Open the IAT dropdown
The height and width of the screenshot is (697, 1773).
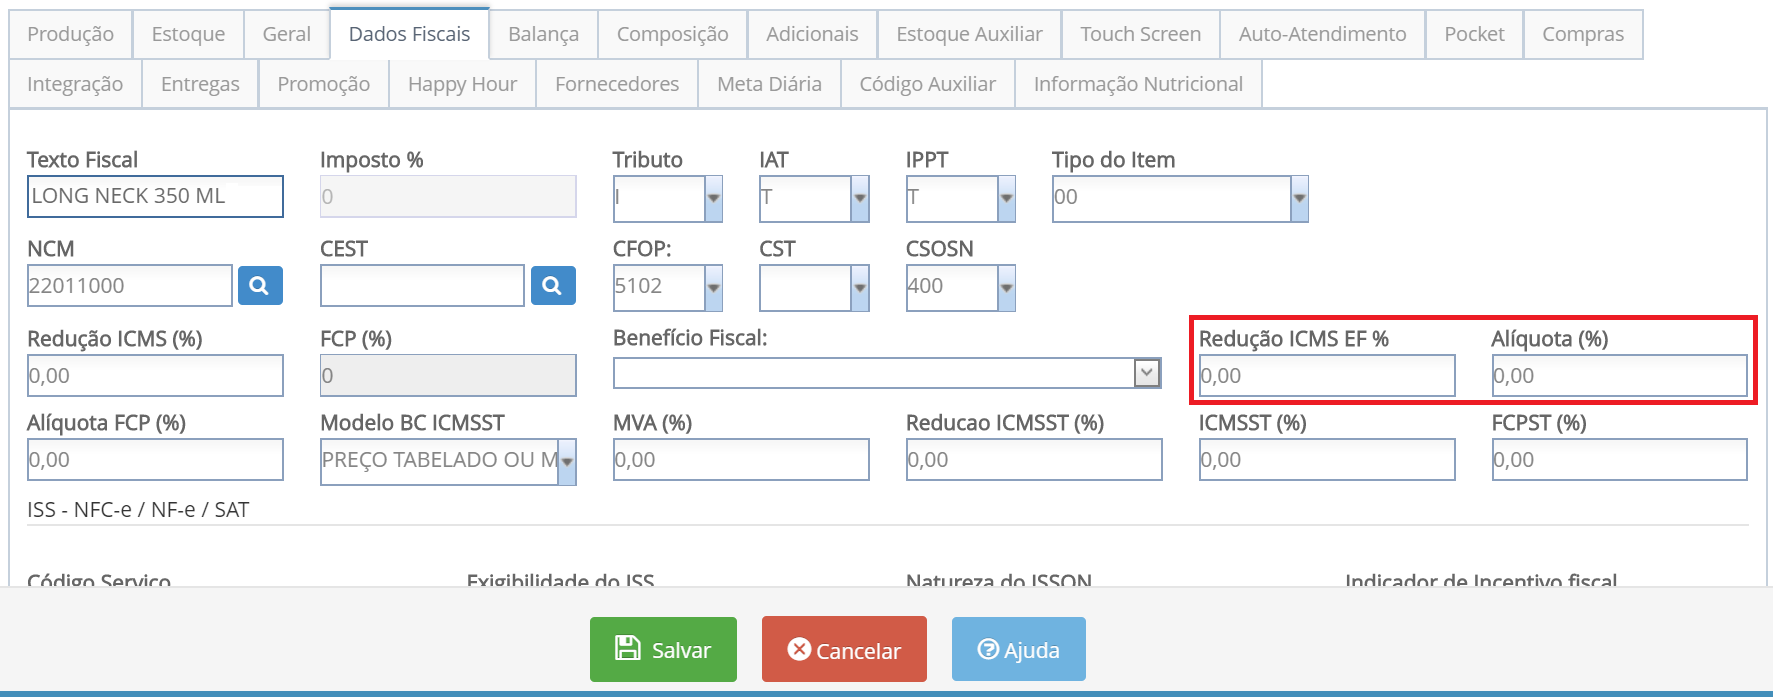click(x=859, y=198)
